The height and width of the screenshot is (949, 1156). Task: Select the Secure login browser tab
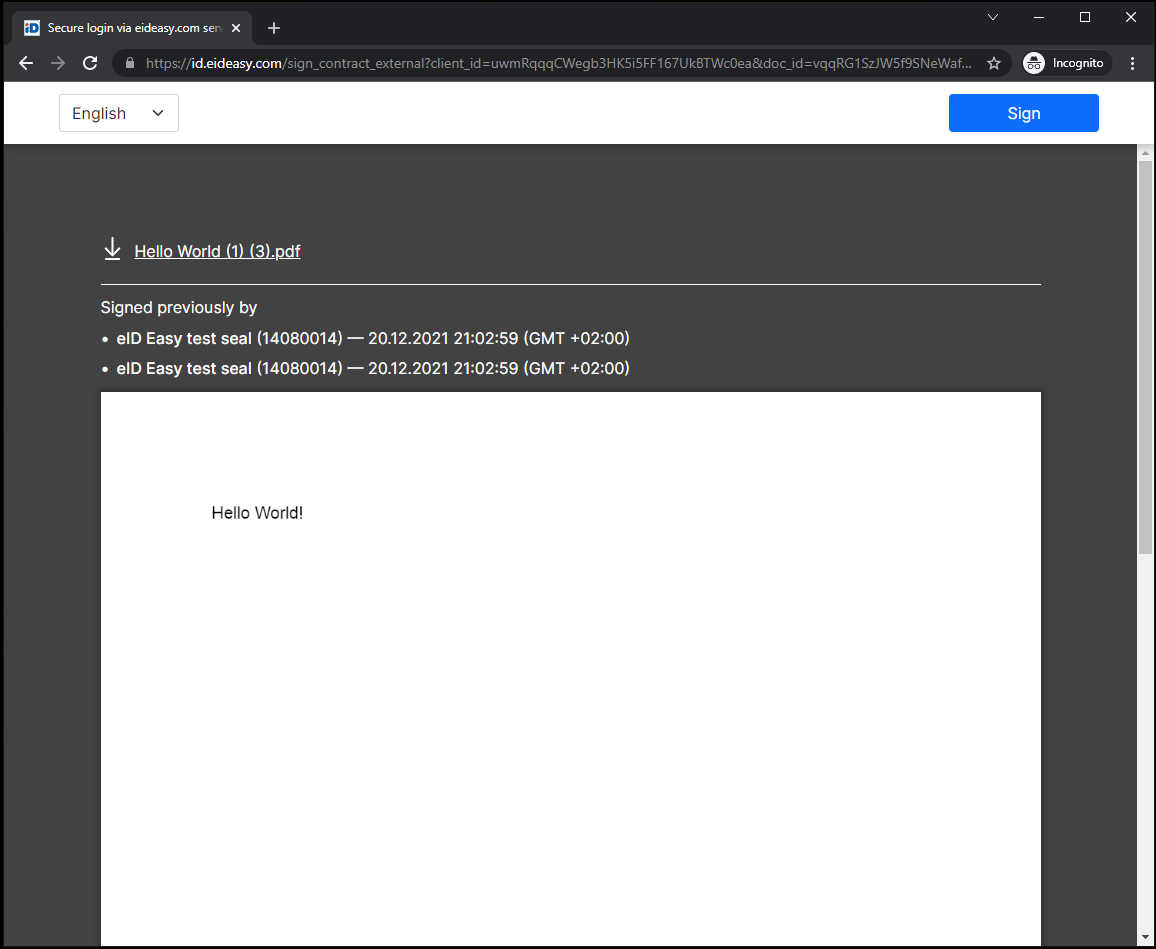130,28
